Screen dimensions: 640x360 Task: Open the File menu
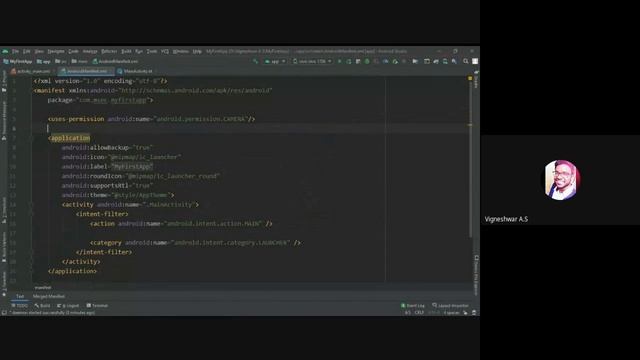pos(16,51)
